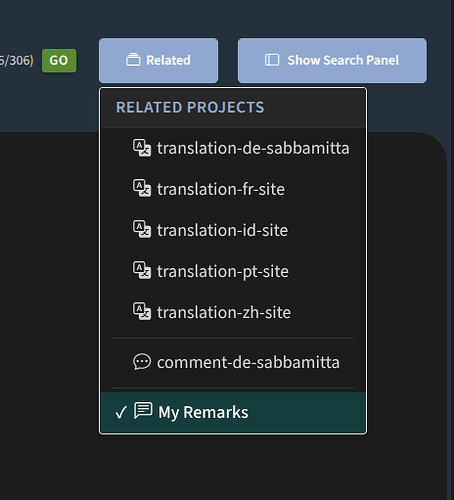Screen dimensions: 454x500
Task: Select translation-de-sabbamitta project
Action: pyautogui.click(x=233, y=148)
